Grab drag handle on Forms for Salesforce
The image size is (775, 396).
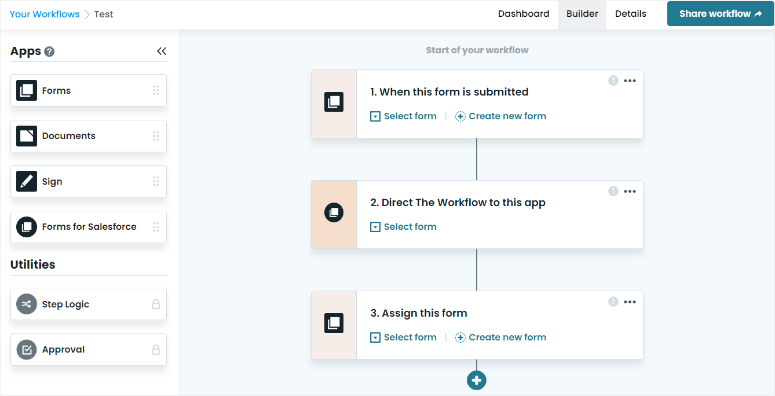(156, 227)
